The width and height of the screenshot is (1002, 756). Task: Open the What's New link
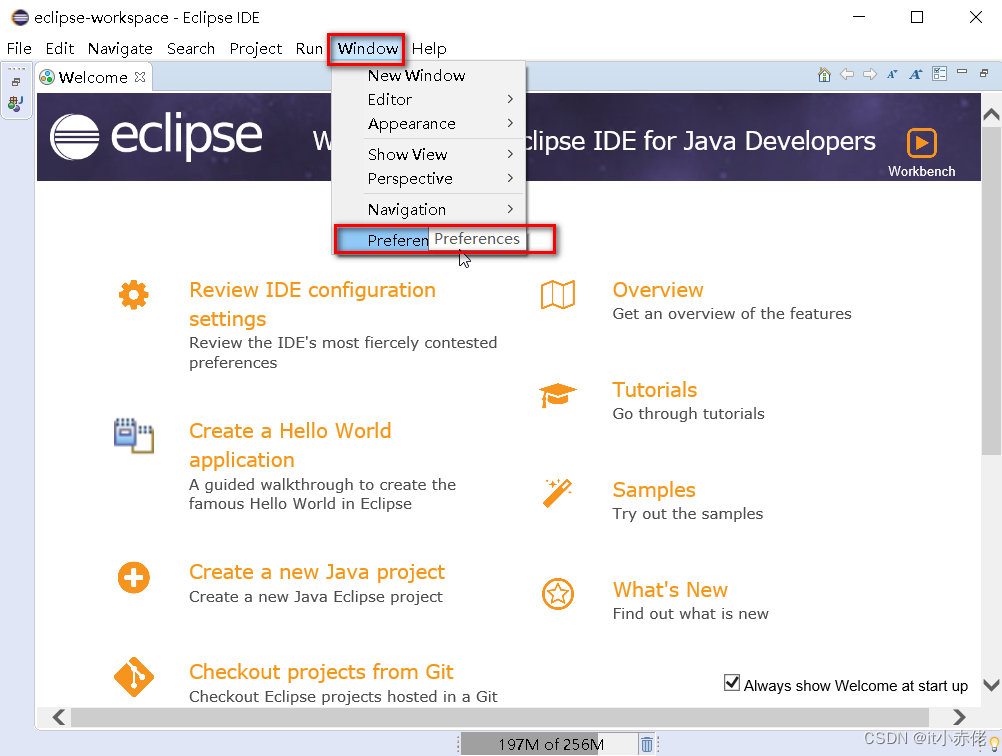tap(670, 589)
